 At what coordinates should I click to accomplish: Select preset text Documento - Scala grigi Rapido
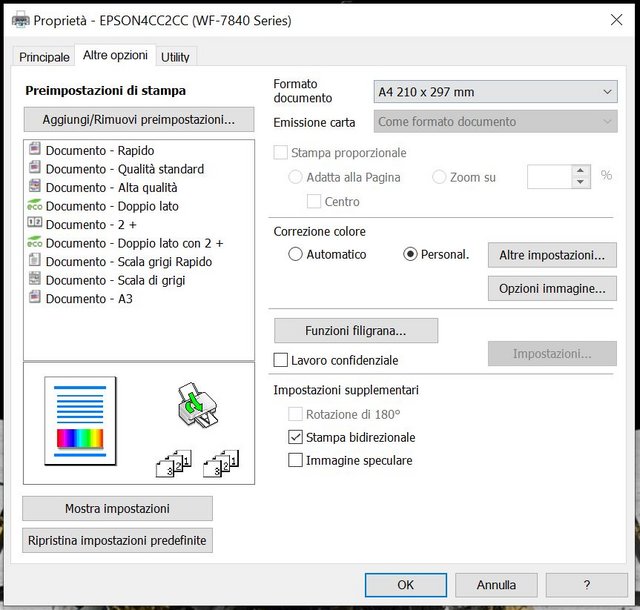129,261
